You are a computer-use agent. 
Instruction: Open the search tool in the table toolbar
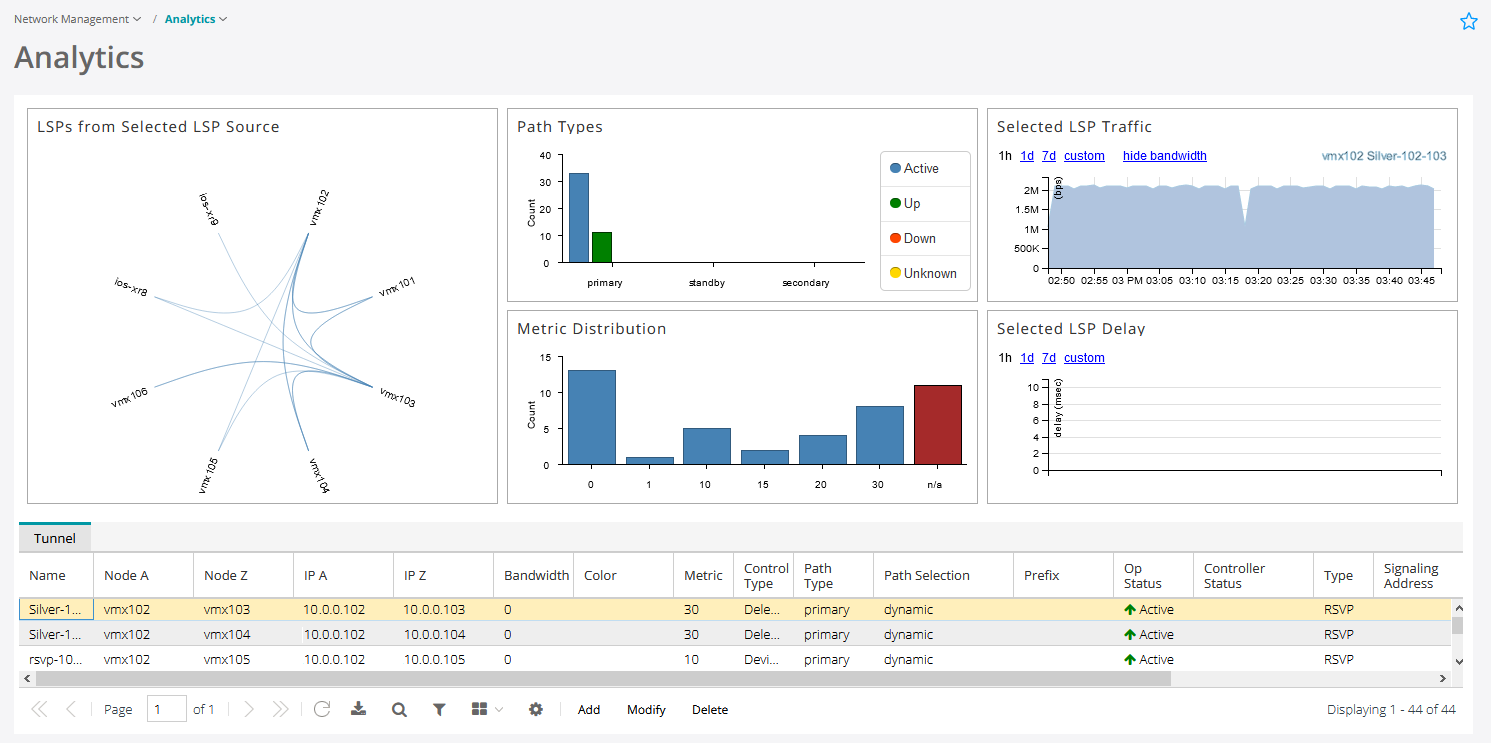pos(399,709)
